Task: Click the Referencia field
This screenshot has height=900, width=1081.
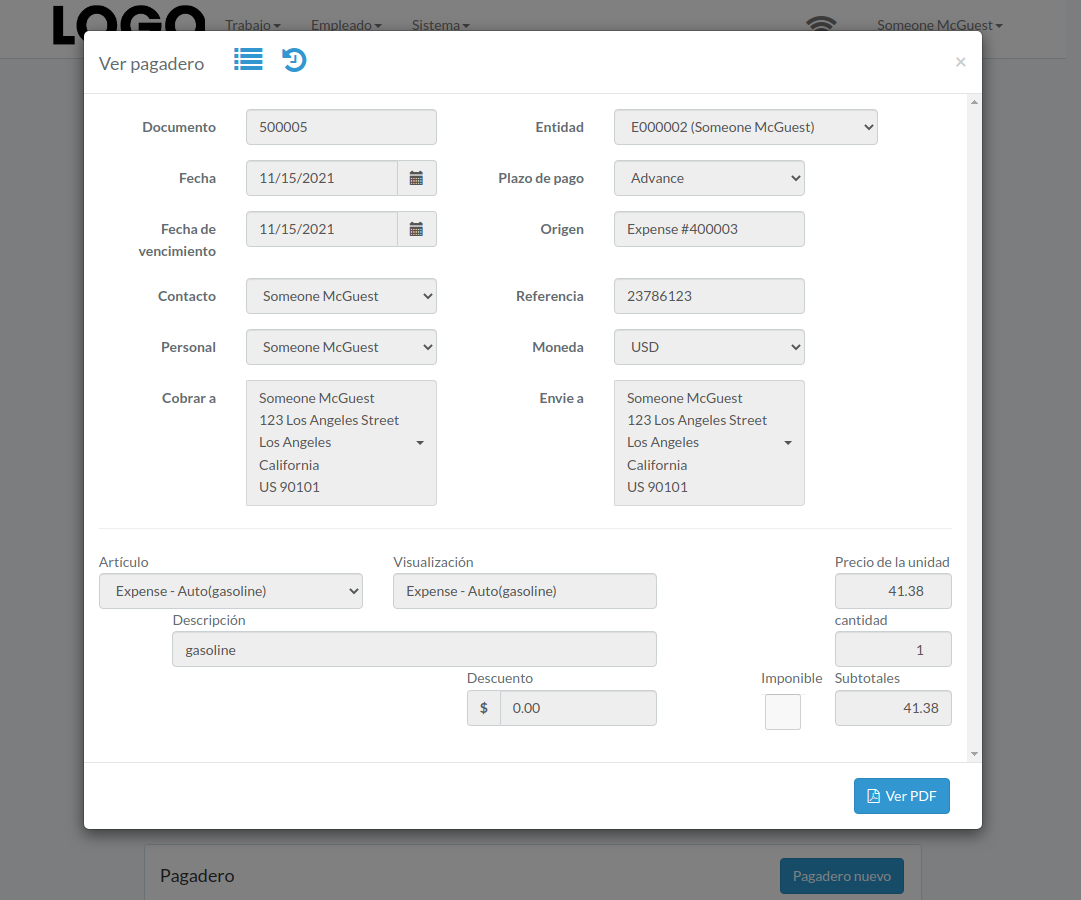Action: 709,296
